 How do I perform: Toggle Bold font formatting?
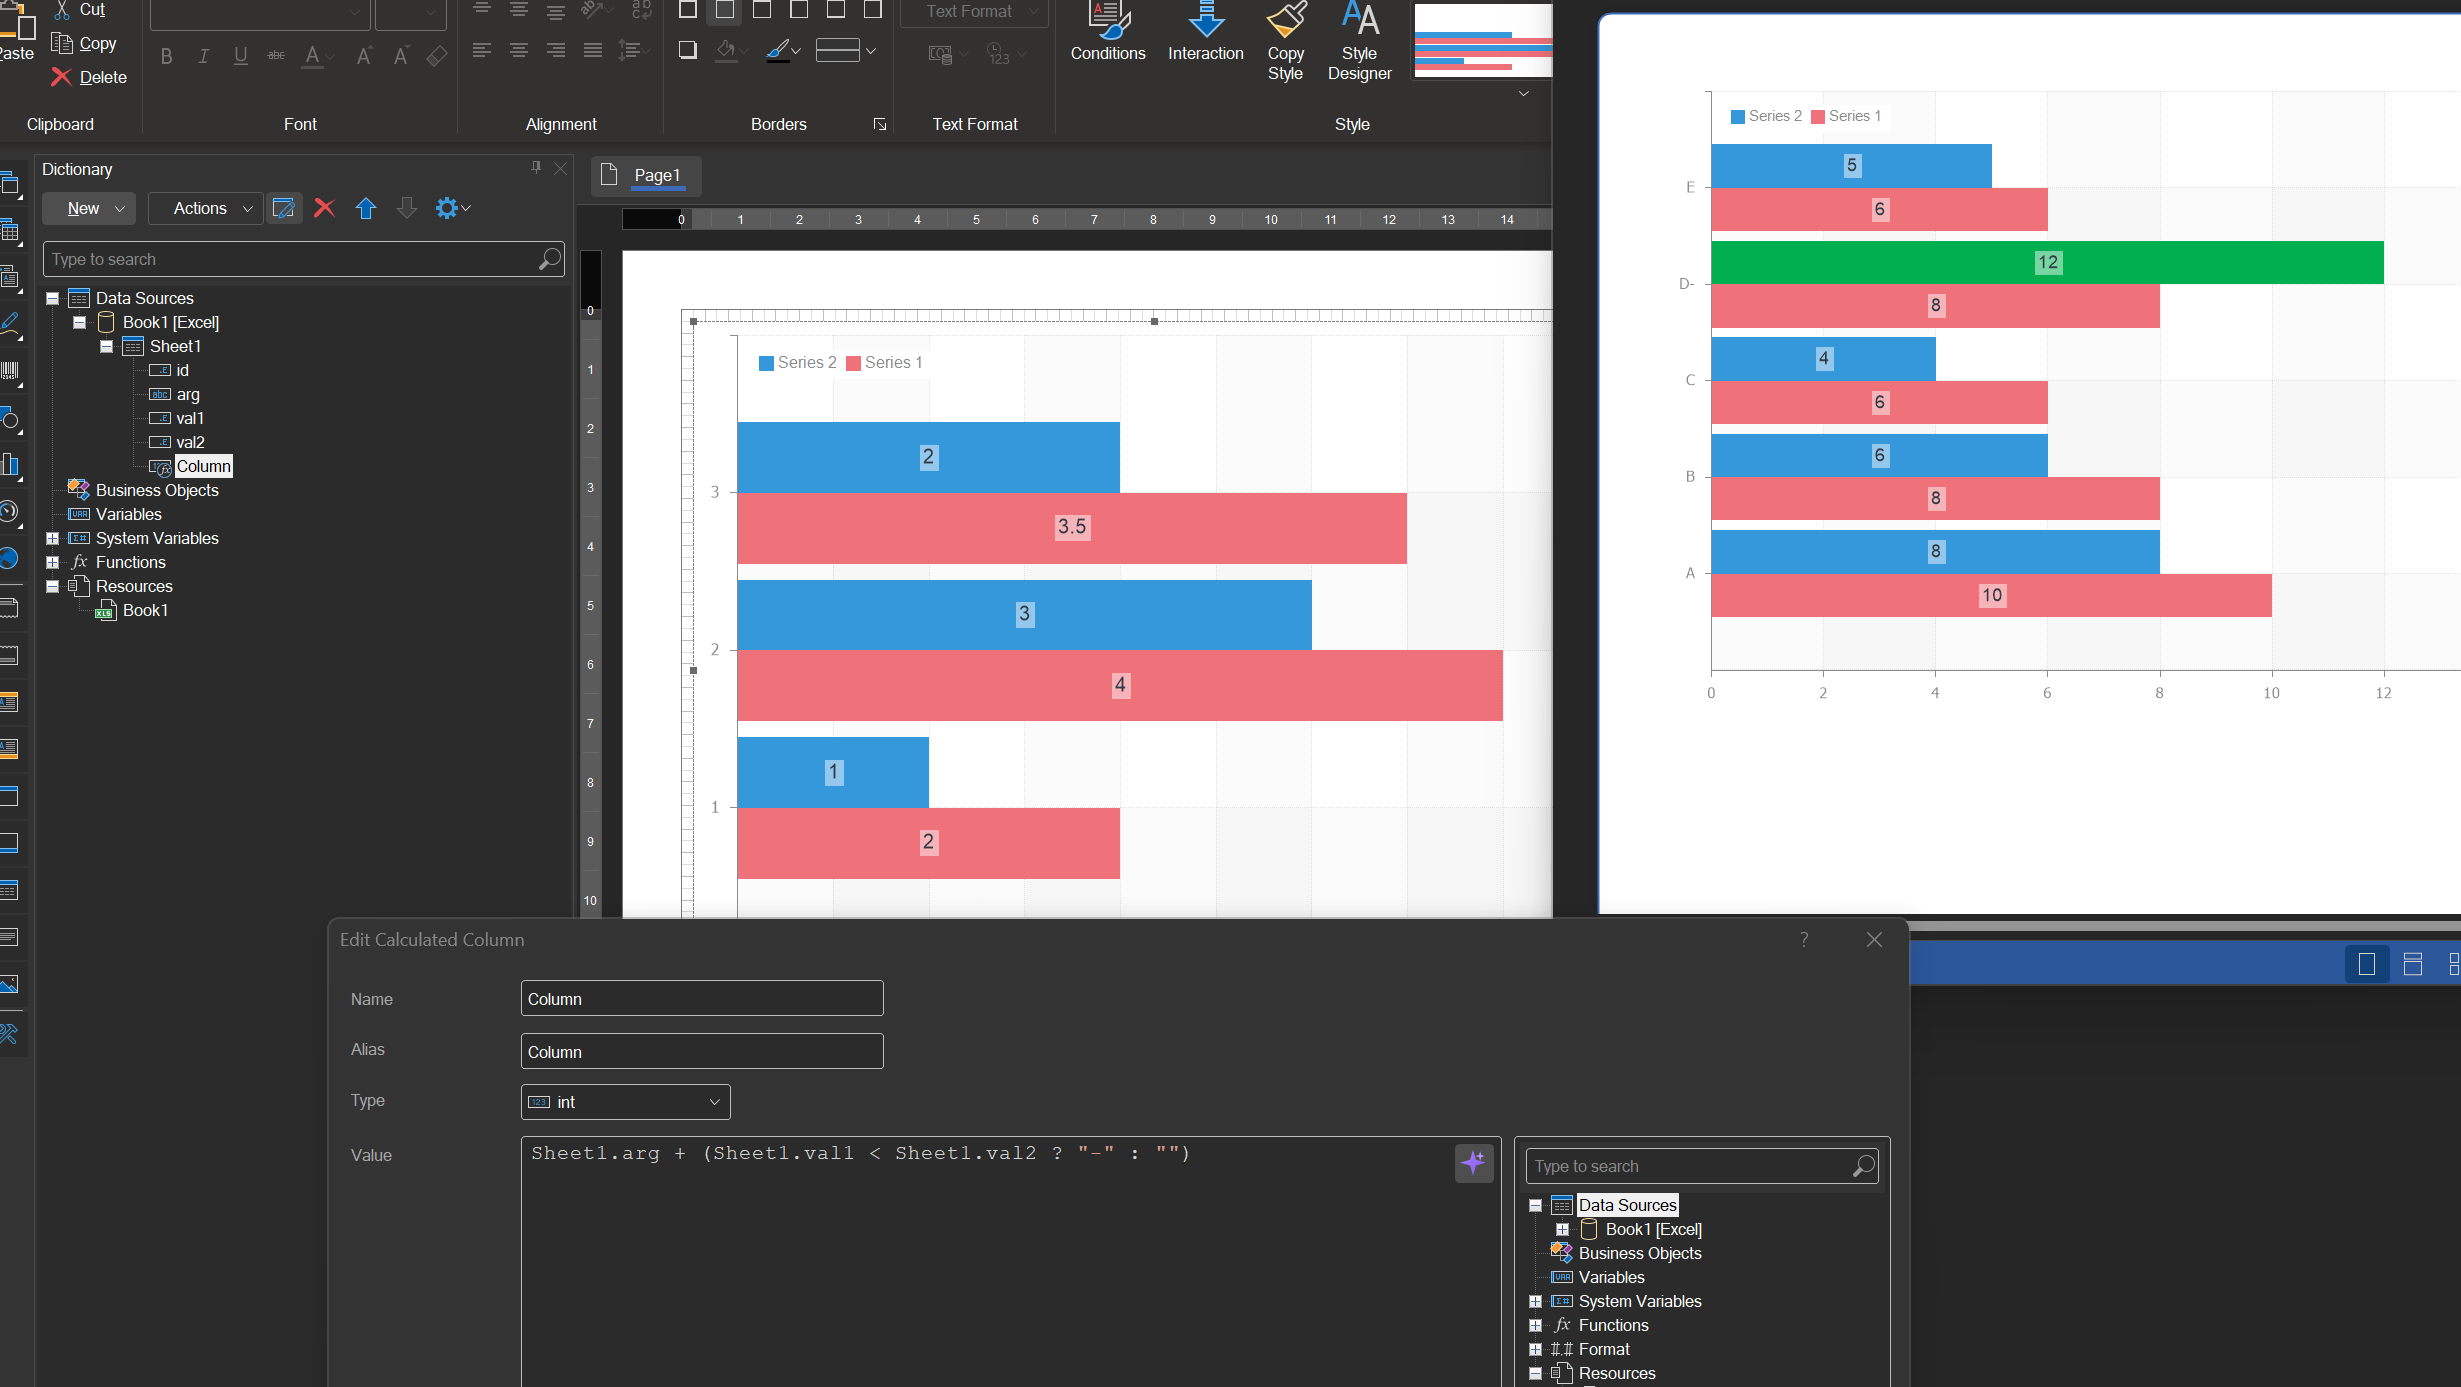coord(167,56)
